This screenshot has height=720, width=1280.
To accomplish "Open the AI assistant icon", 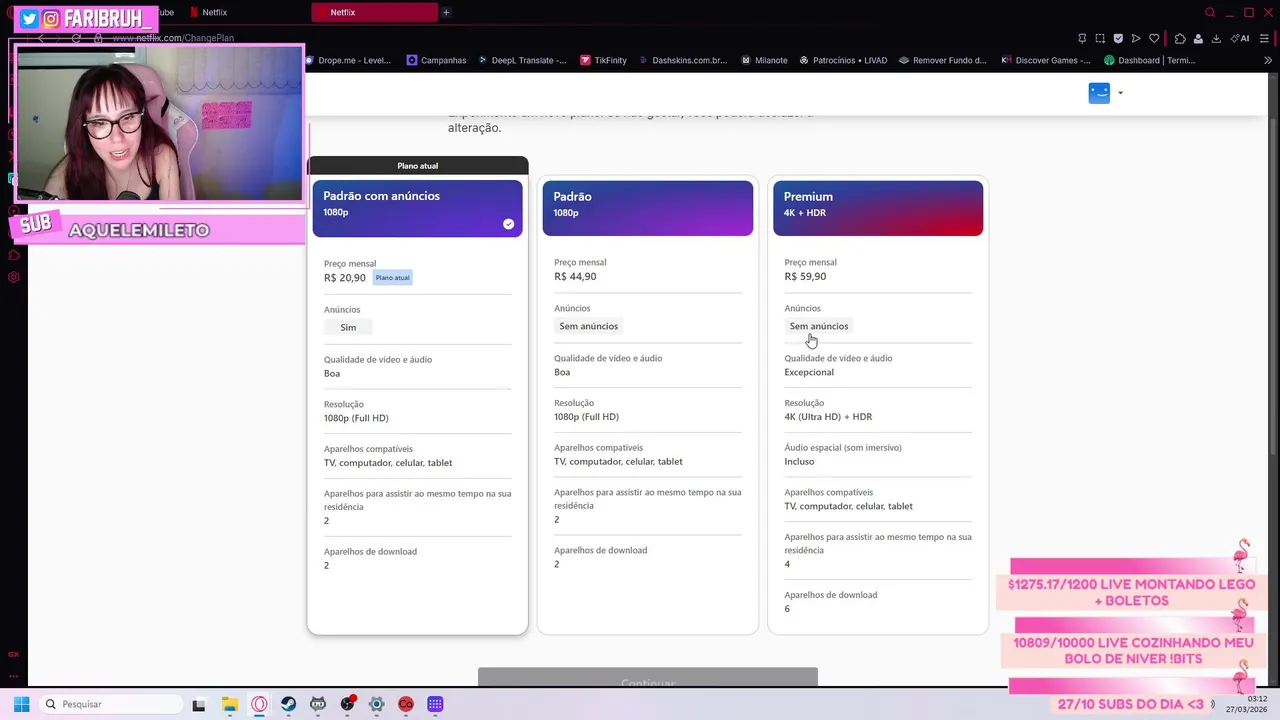I will pos(1240,38).
